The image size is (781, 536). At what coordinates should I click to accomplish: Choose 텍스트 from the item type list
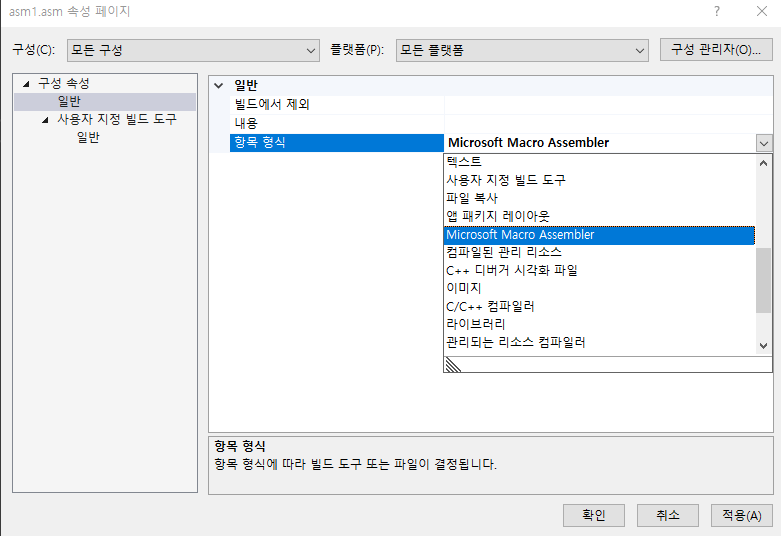tap(599, 162)
